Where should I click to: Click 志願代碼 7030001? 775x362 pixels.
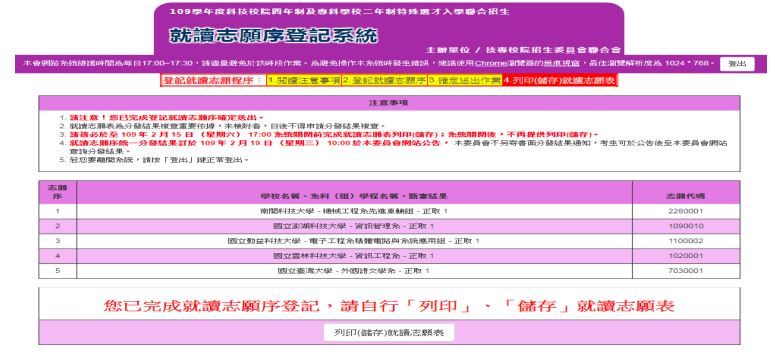686,271
